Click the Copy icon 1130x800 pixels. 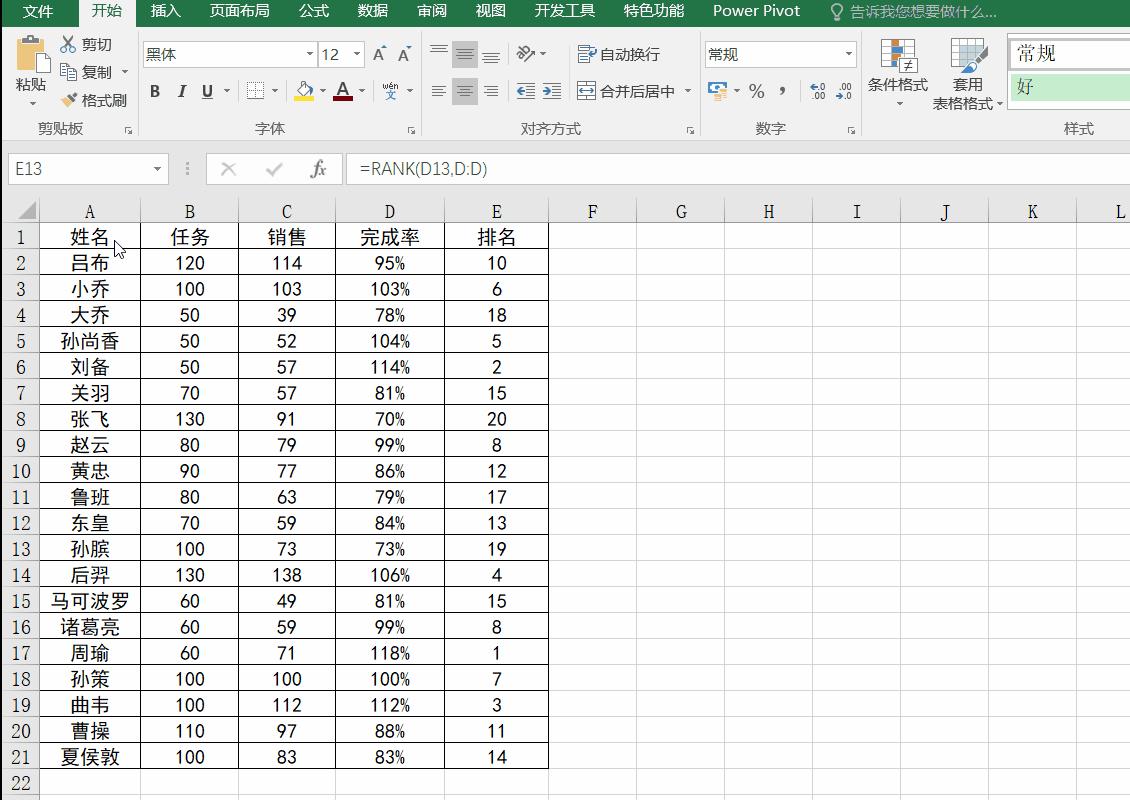68,72
